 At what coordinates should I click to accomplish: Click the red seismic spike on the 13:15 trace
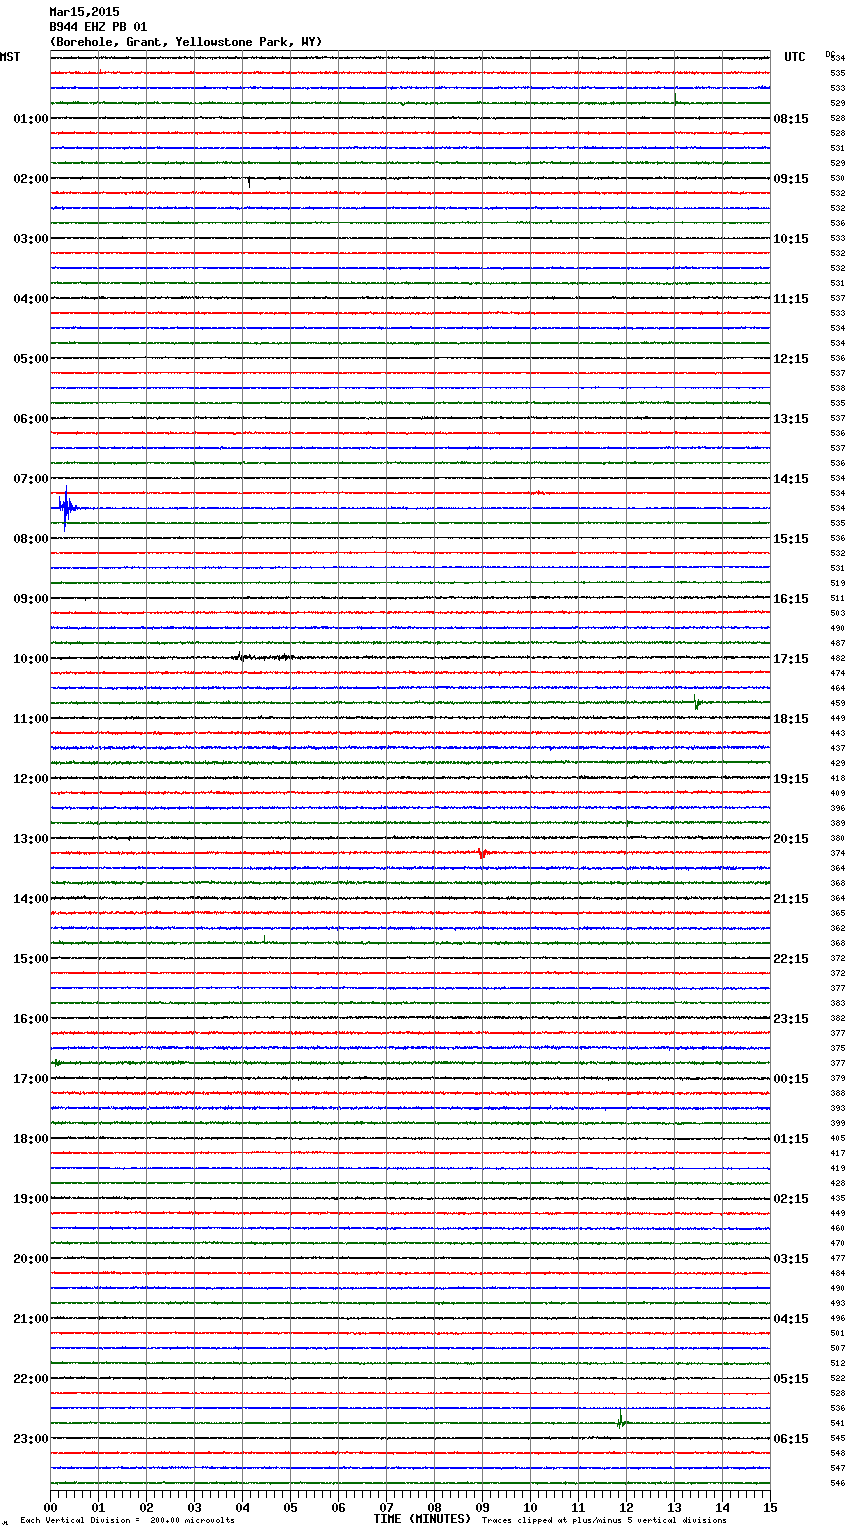tap(483, 853)
